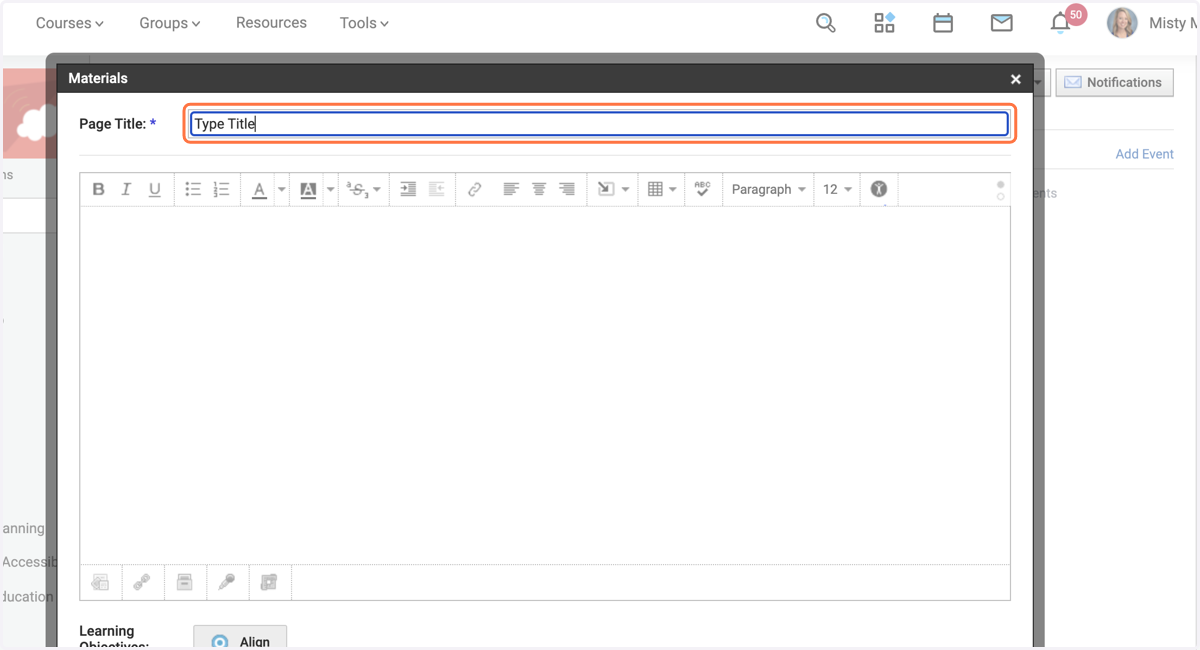Decrease indent of the paragraph
The width and height of the screenshot is (1200, 650).
[437, 189]
